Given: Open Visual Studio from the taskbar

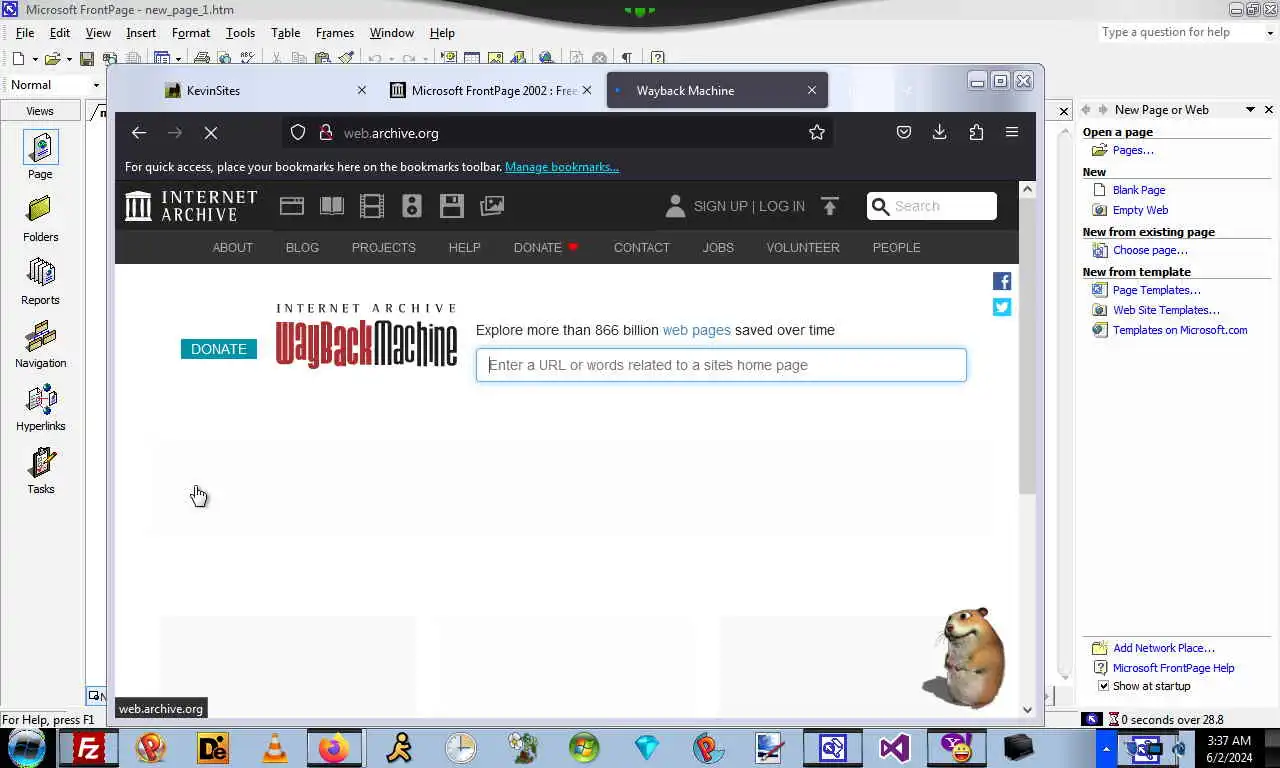Looking at the screenshot, I should (x=894, y=748).
